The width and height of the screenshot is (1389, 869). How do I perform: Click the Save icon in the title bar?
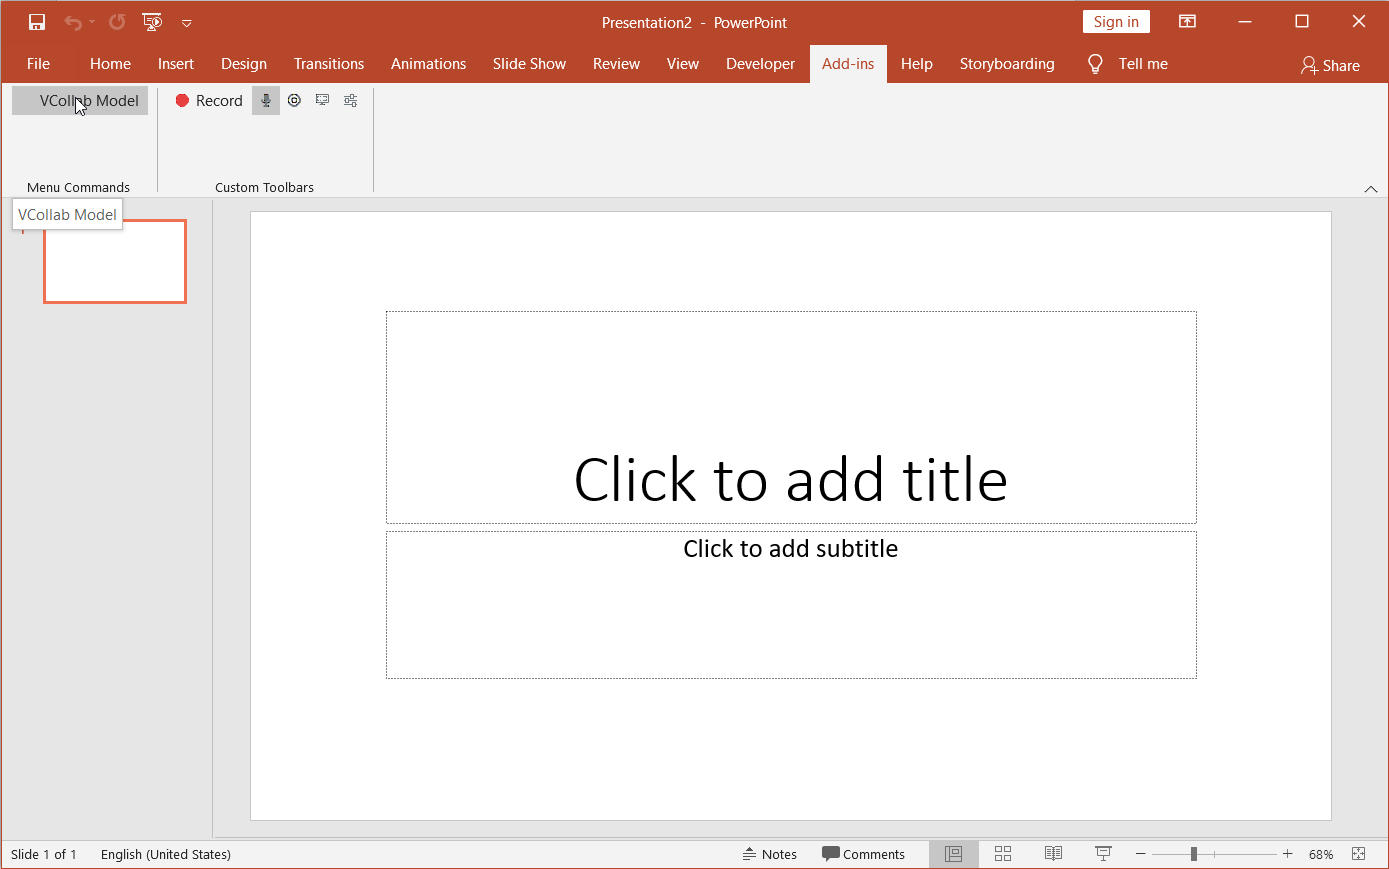[37, 22]
